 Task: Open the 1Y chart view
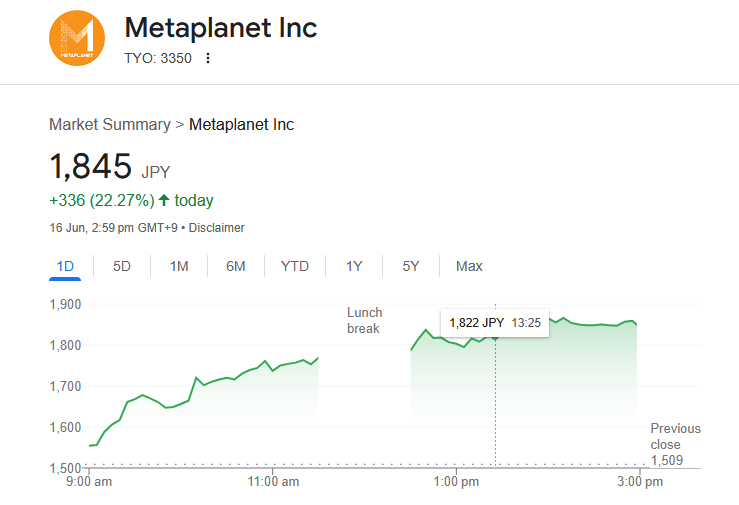tap(354, 266)
